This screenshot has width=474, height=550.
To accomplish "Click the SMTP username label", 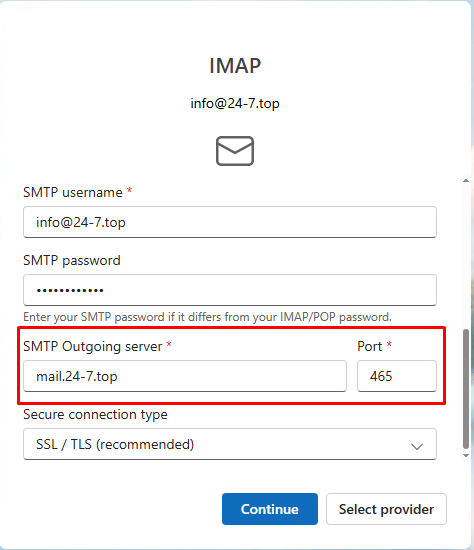I will (x=73, y=192).
